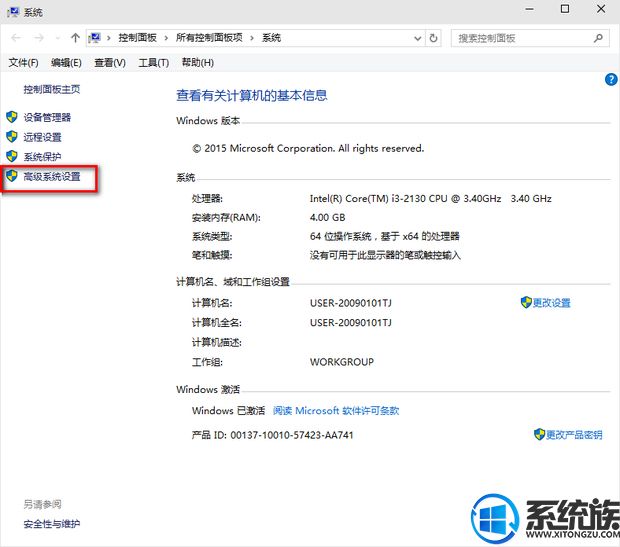
Task: Open 阅读 Microsoft 软件许可条款 link
Action: 336,411
